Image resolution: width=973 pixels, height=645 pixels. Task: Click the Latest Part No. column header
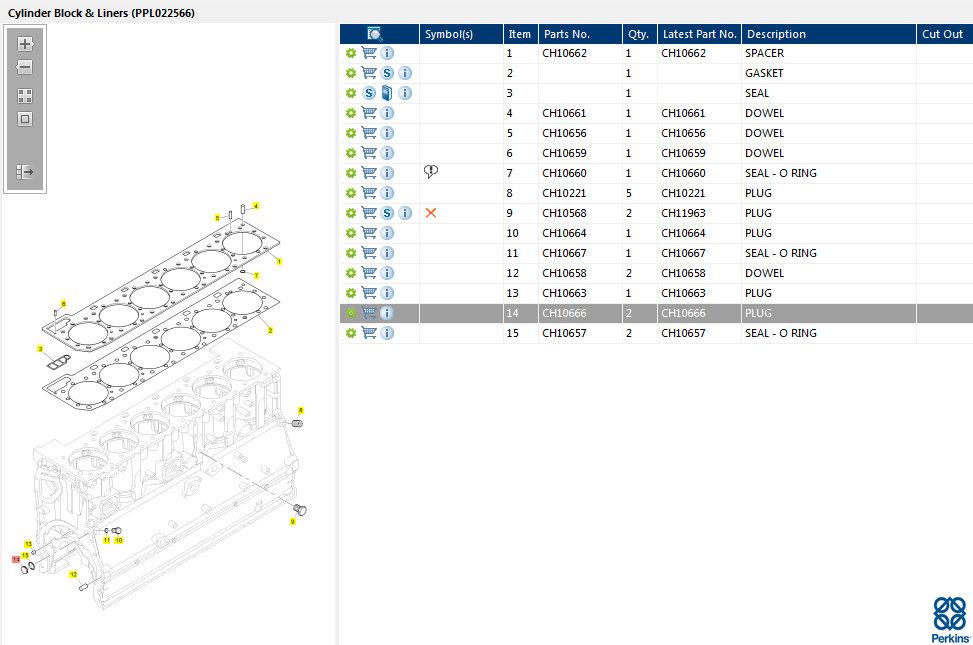point(699,34)
